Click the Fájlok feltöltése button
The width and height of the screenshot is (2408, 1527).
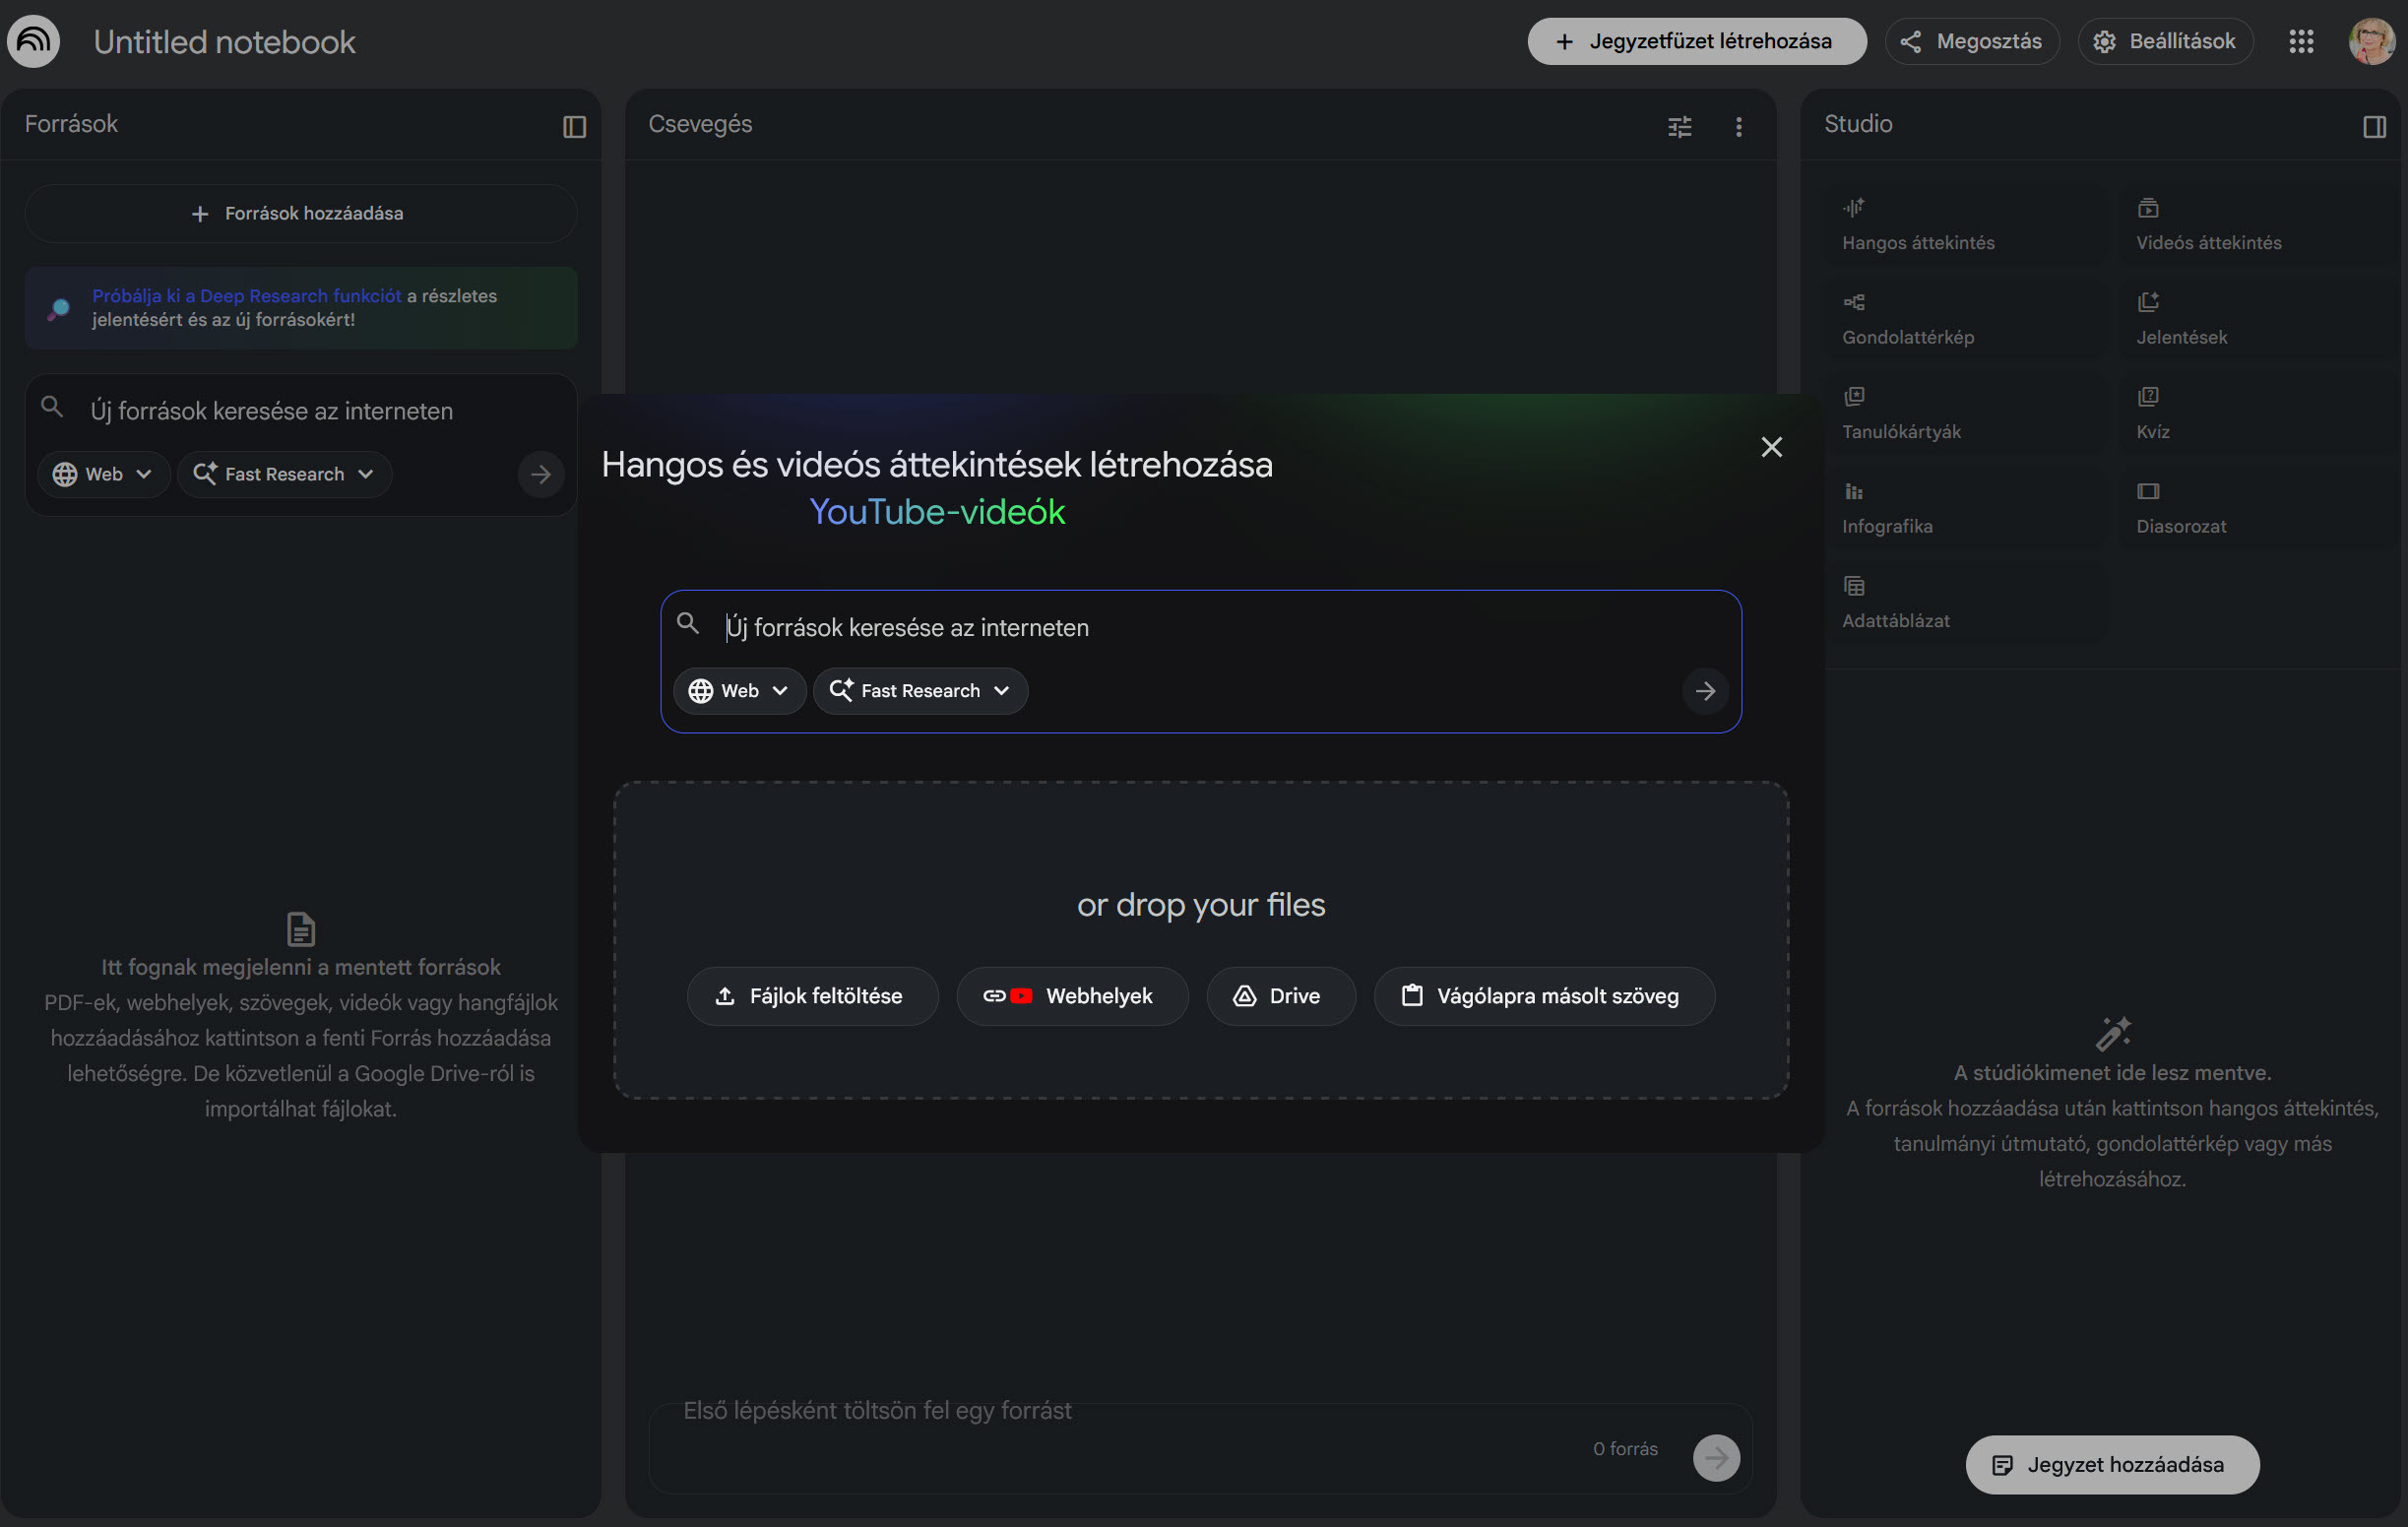[x=811, y=996]
